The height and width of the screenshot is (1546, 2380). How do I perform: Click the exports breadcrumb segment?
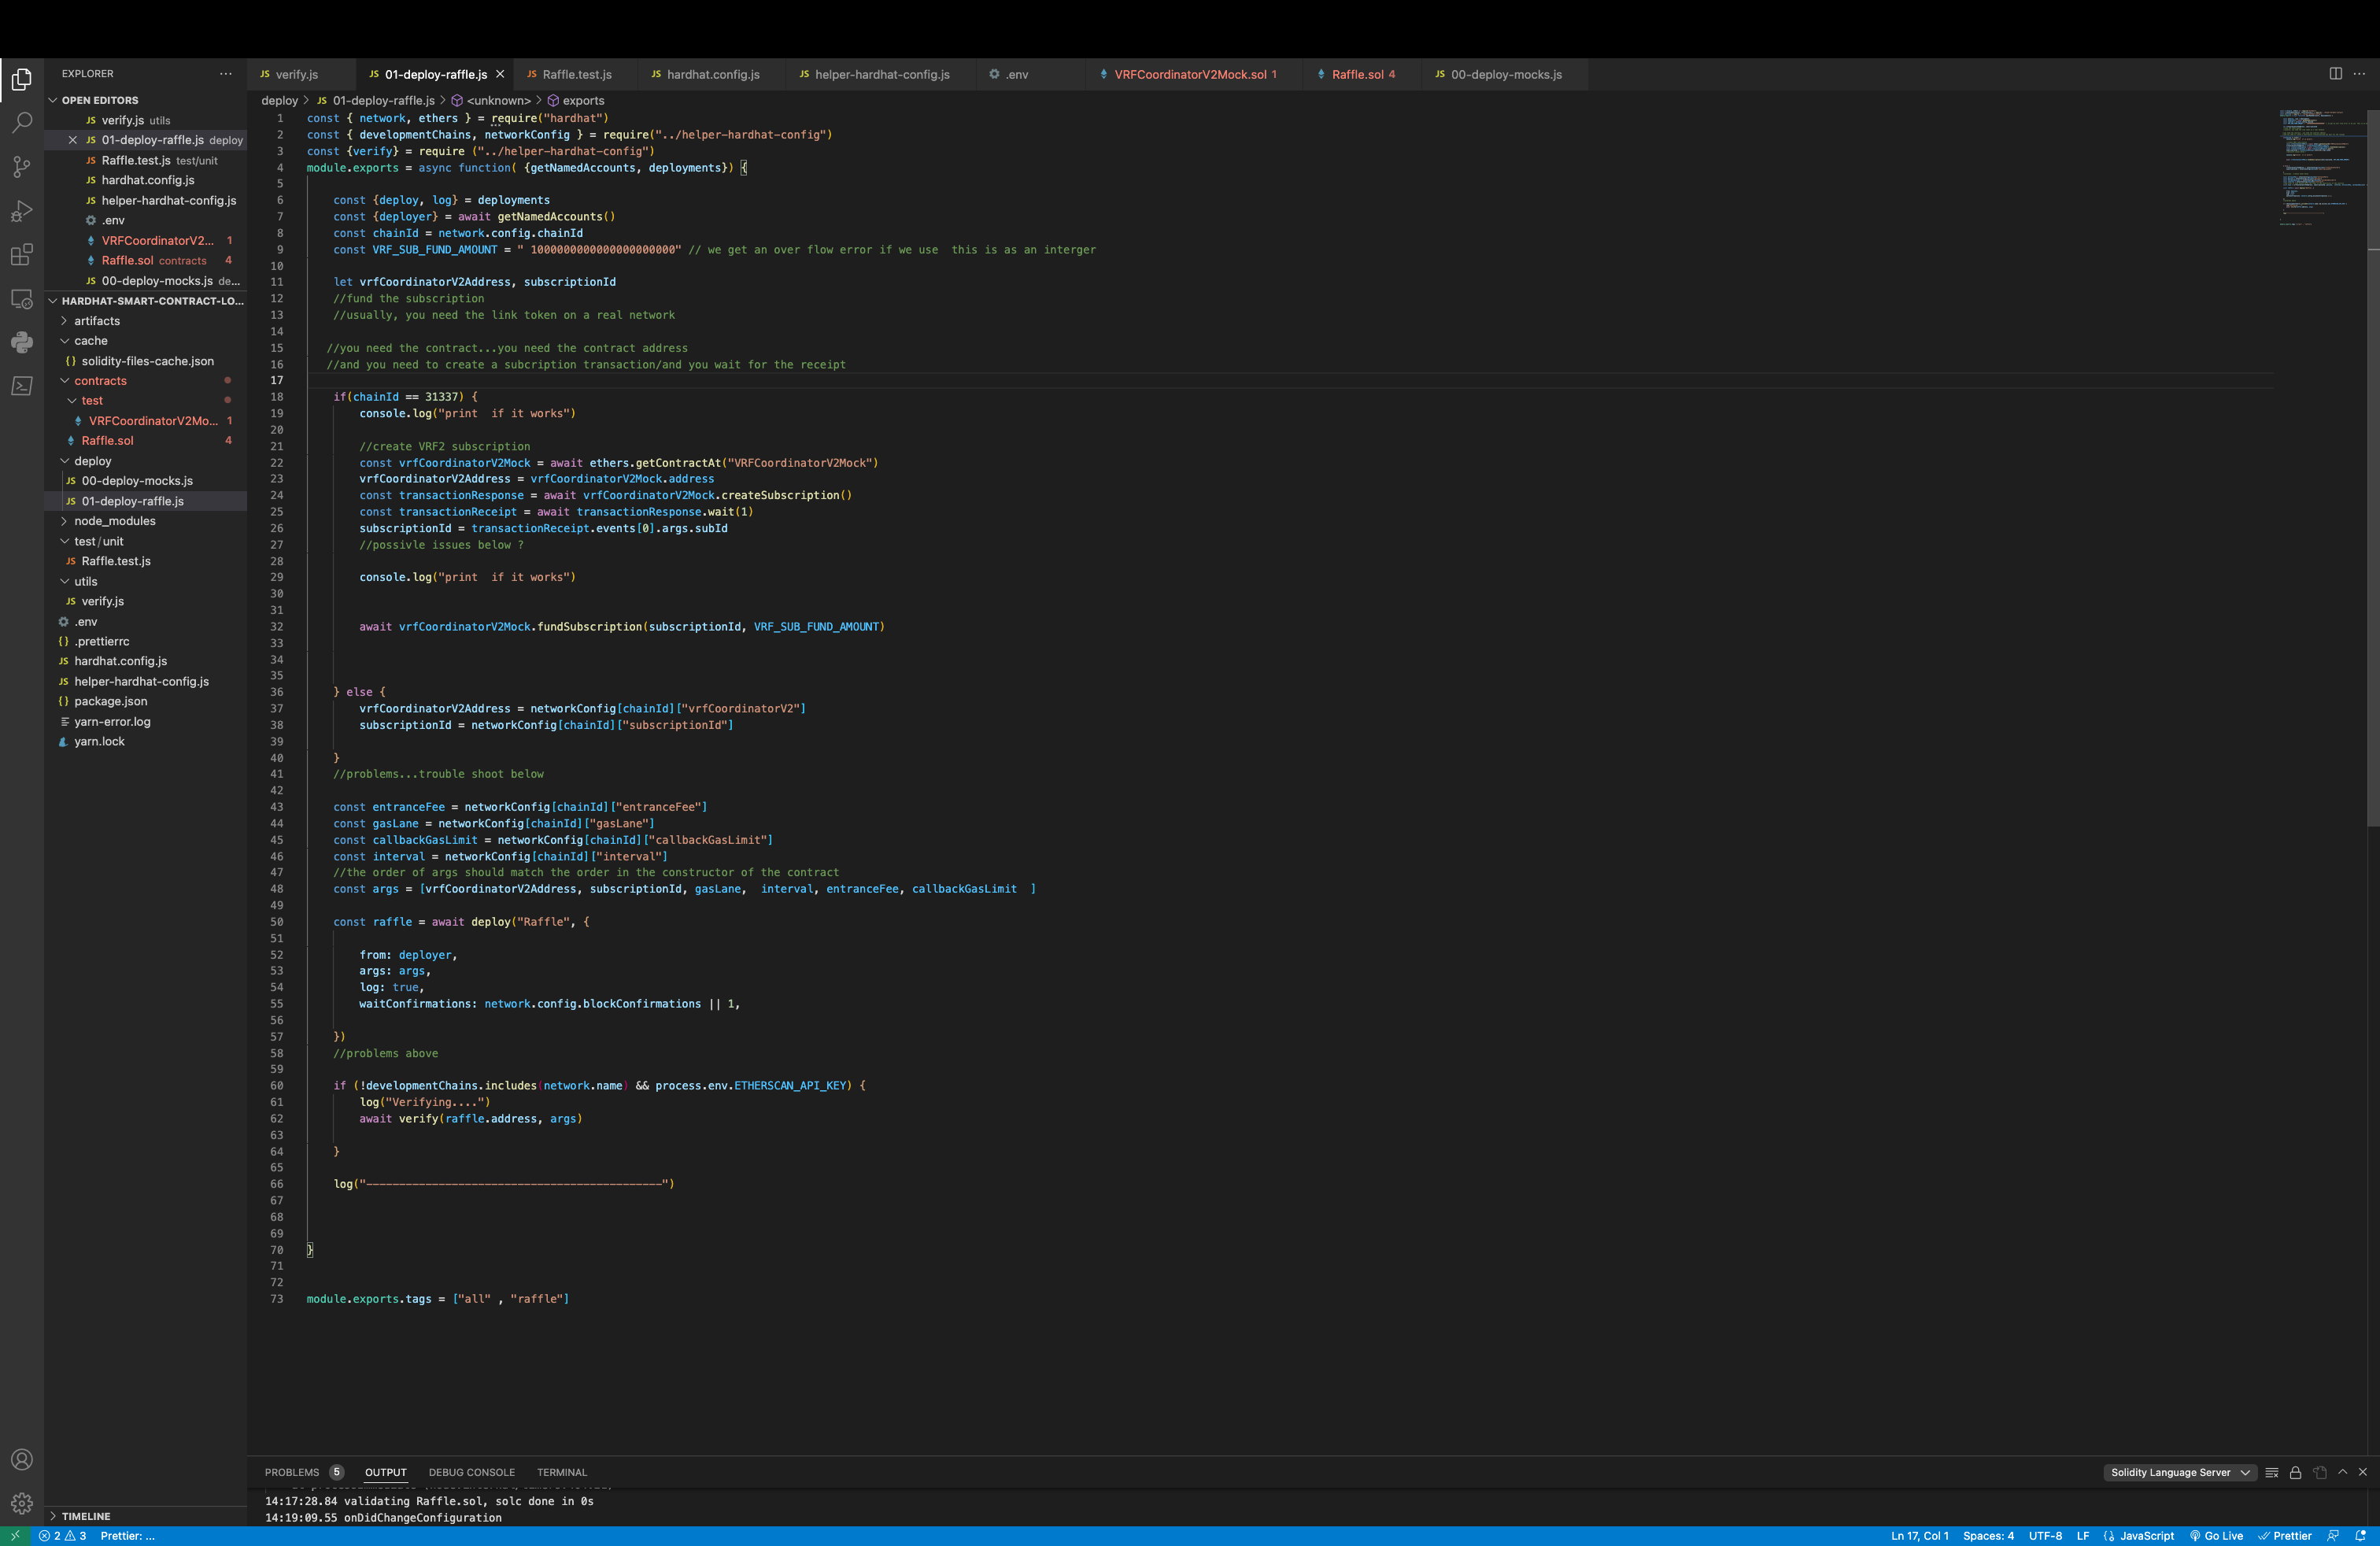point(575,100)
